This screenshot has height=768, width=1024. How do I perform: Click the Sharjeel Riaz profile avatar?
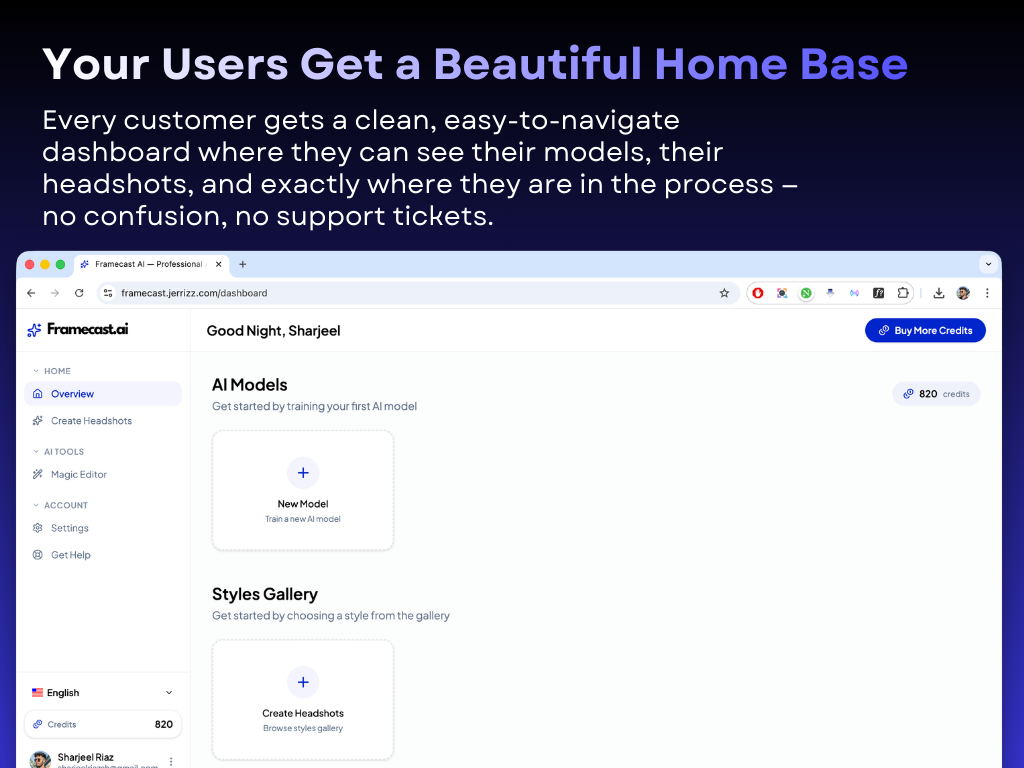[40, 760]
